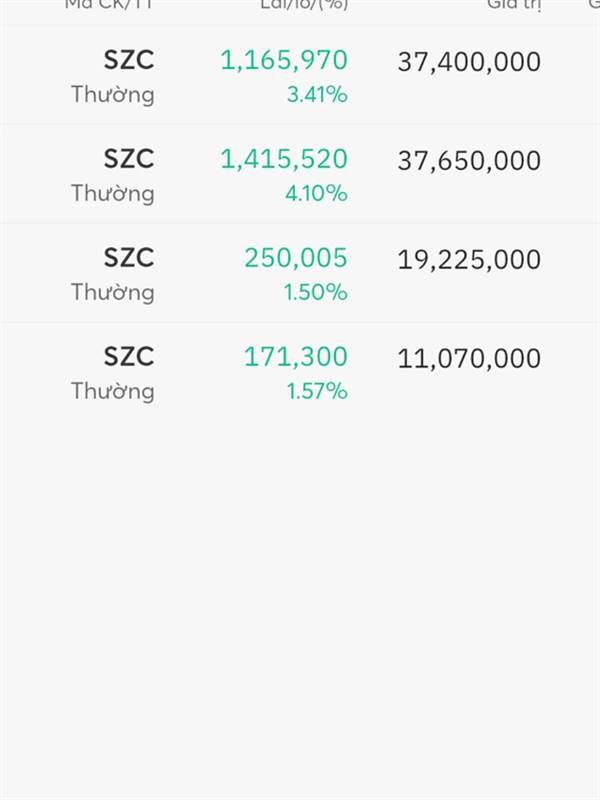The image size is (600, 800).
Task: Tap the Giá trị column header
Action: [x=514, y=5]
